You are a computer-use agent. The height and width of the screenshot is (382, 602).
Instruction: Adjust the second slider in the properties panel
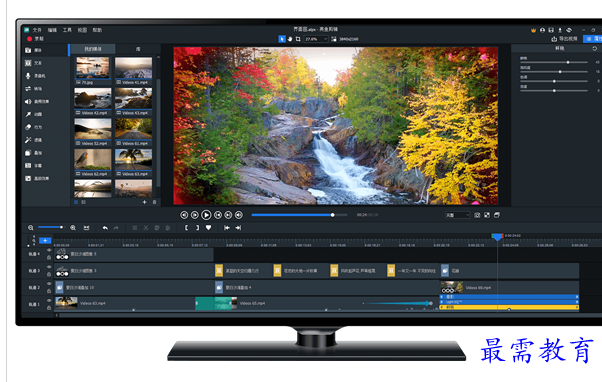pos(554,72)
